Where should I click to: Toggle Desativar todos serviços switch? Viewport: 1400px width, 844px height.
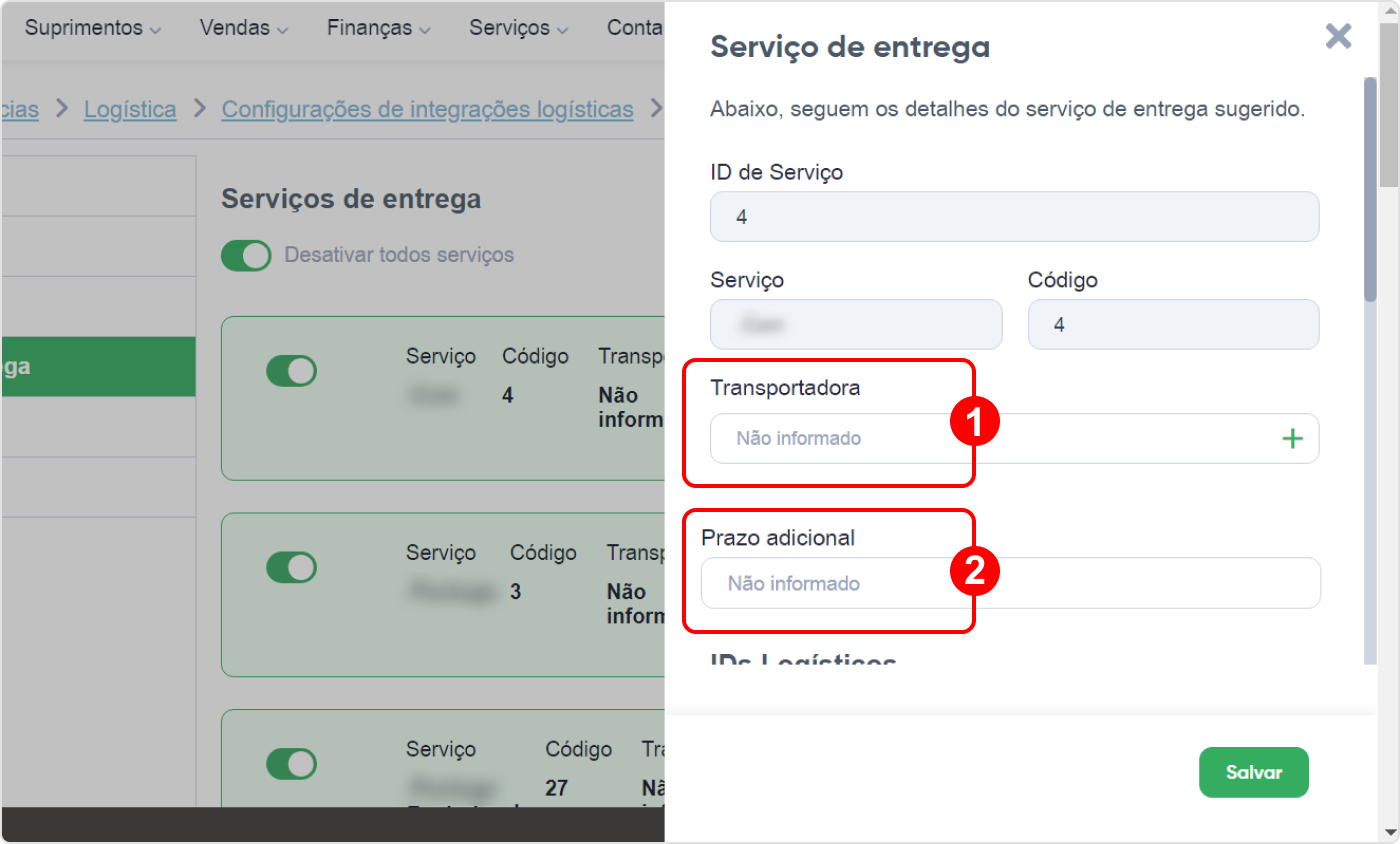tap(246, 255)
